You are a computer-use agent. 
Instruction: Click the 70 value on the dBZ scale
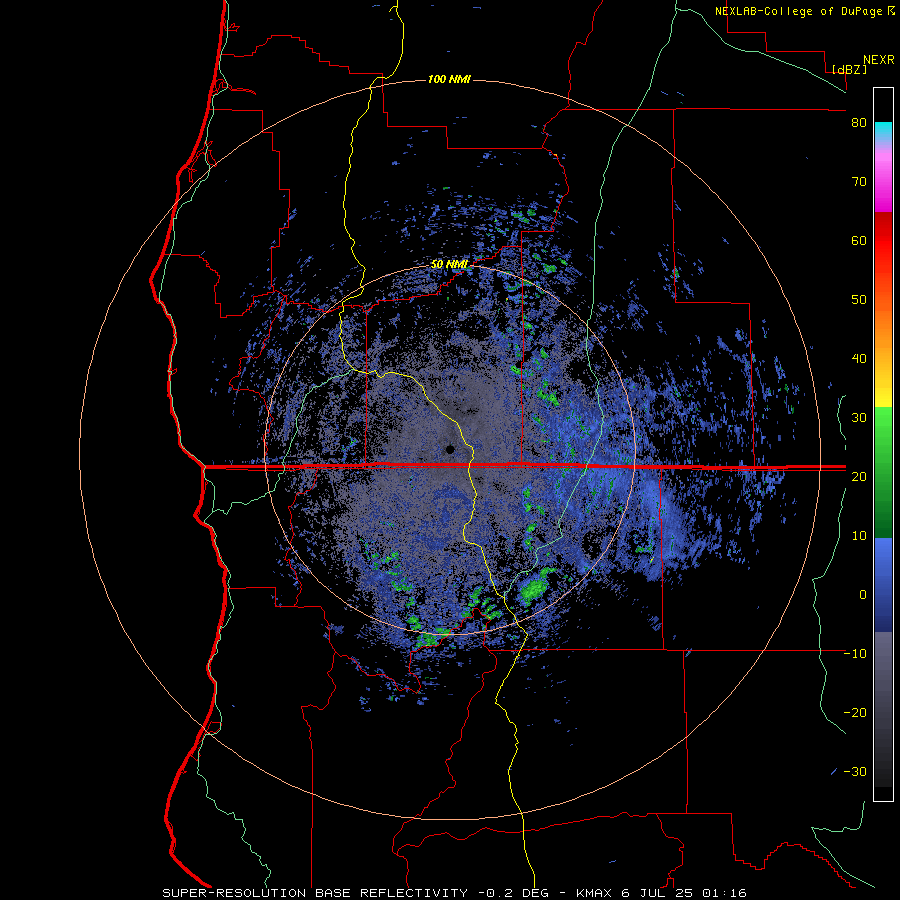(859, 182)
